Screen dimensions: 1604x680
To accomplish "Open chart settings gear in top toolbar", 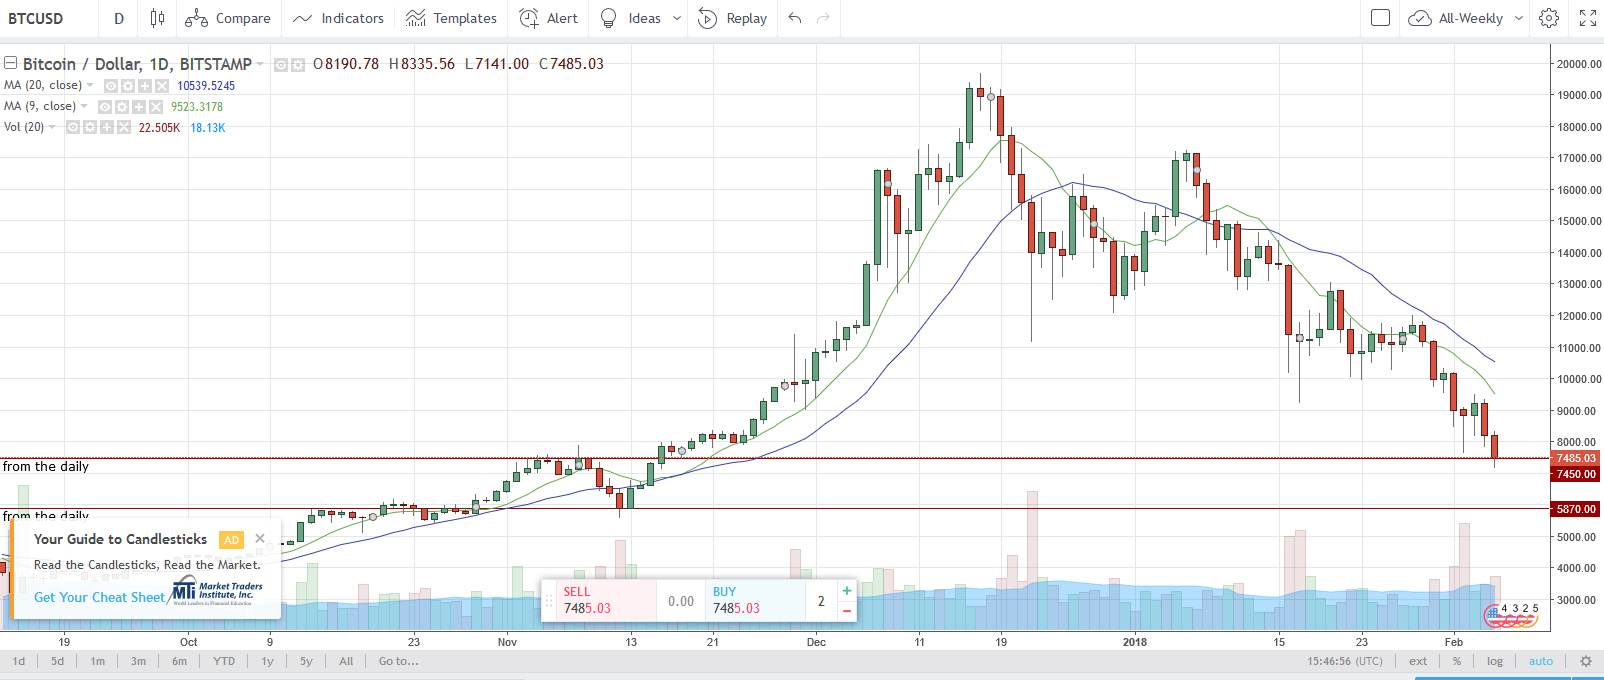I will pyautogui.click(x=1549, y=18).
